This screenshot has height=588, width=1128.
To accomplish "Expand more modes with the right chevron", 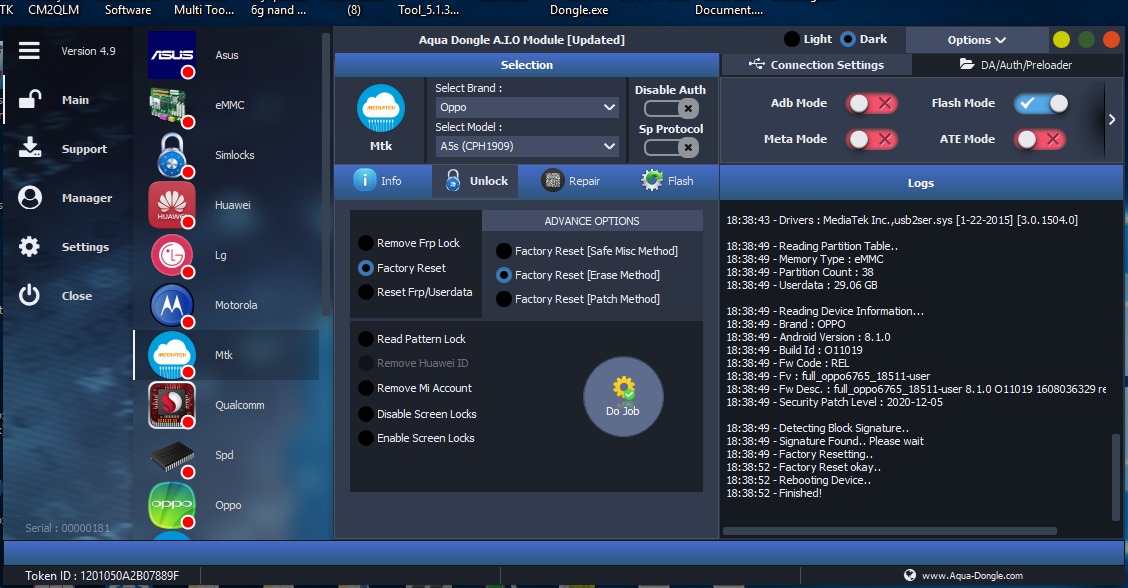I will pos(1112,119).
